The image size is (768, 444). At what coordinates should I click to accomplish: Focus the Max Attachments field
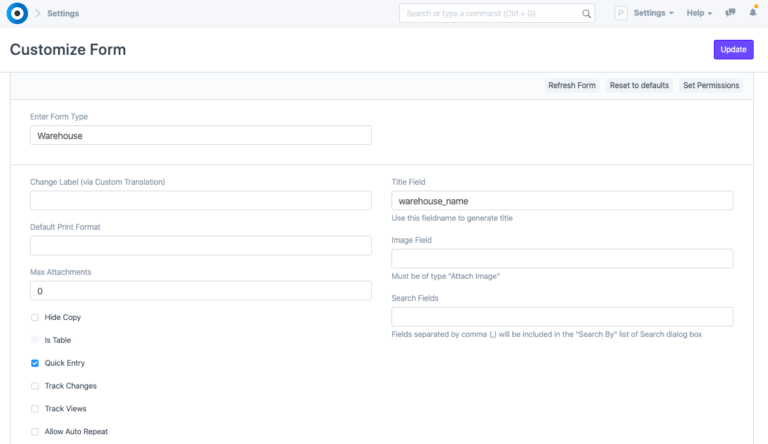(200, 291)
